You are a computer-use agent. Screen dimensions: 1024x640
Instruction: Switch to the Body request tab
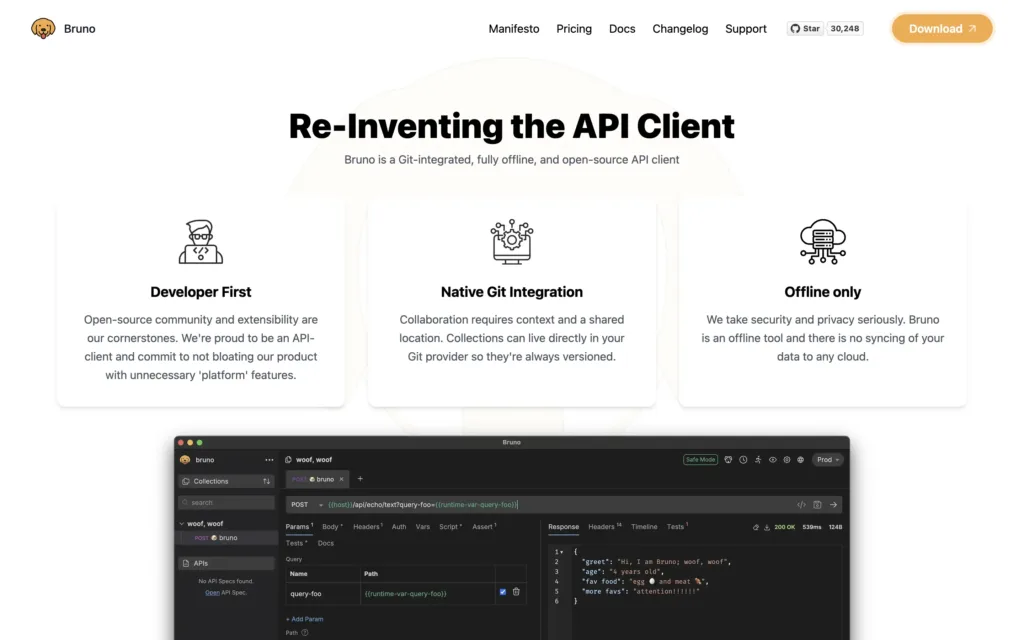coord(332,527)
